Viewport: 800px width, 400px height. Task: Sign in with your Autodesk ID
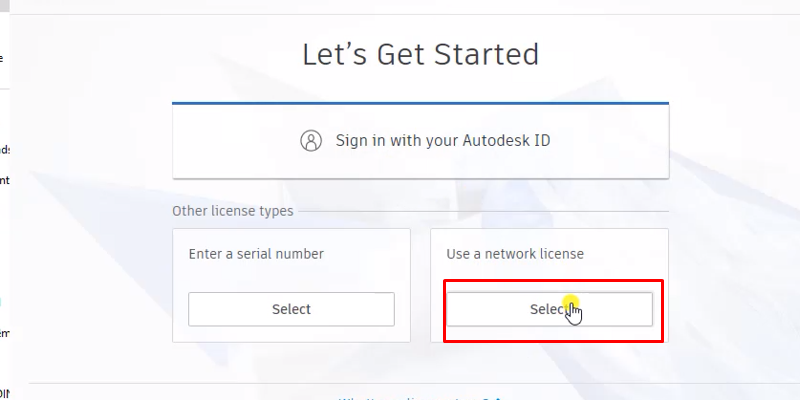(x=420, y=140)
